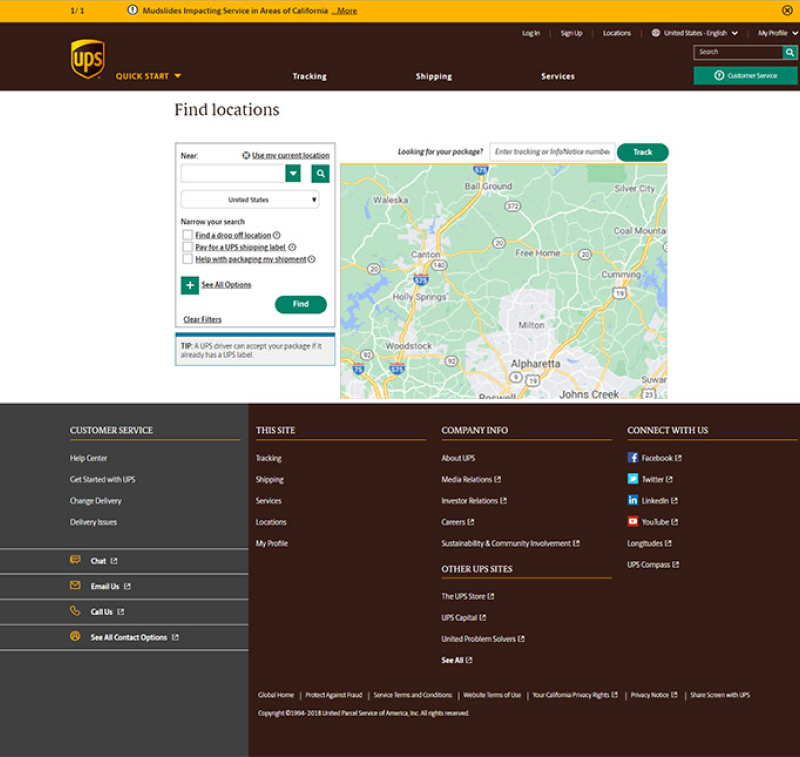Open Help Center footer link
Image resolution: width=800 pixels, height=757 pixels.
click(x=89, y=458)
